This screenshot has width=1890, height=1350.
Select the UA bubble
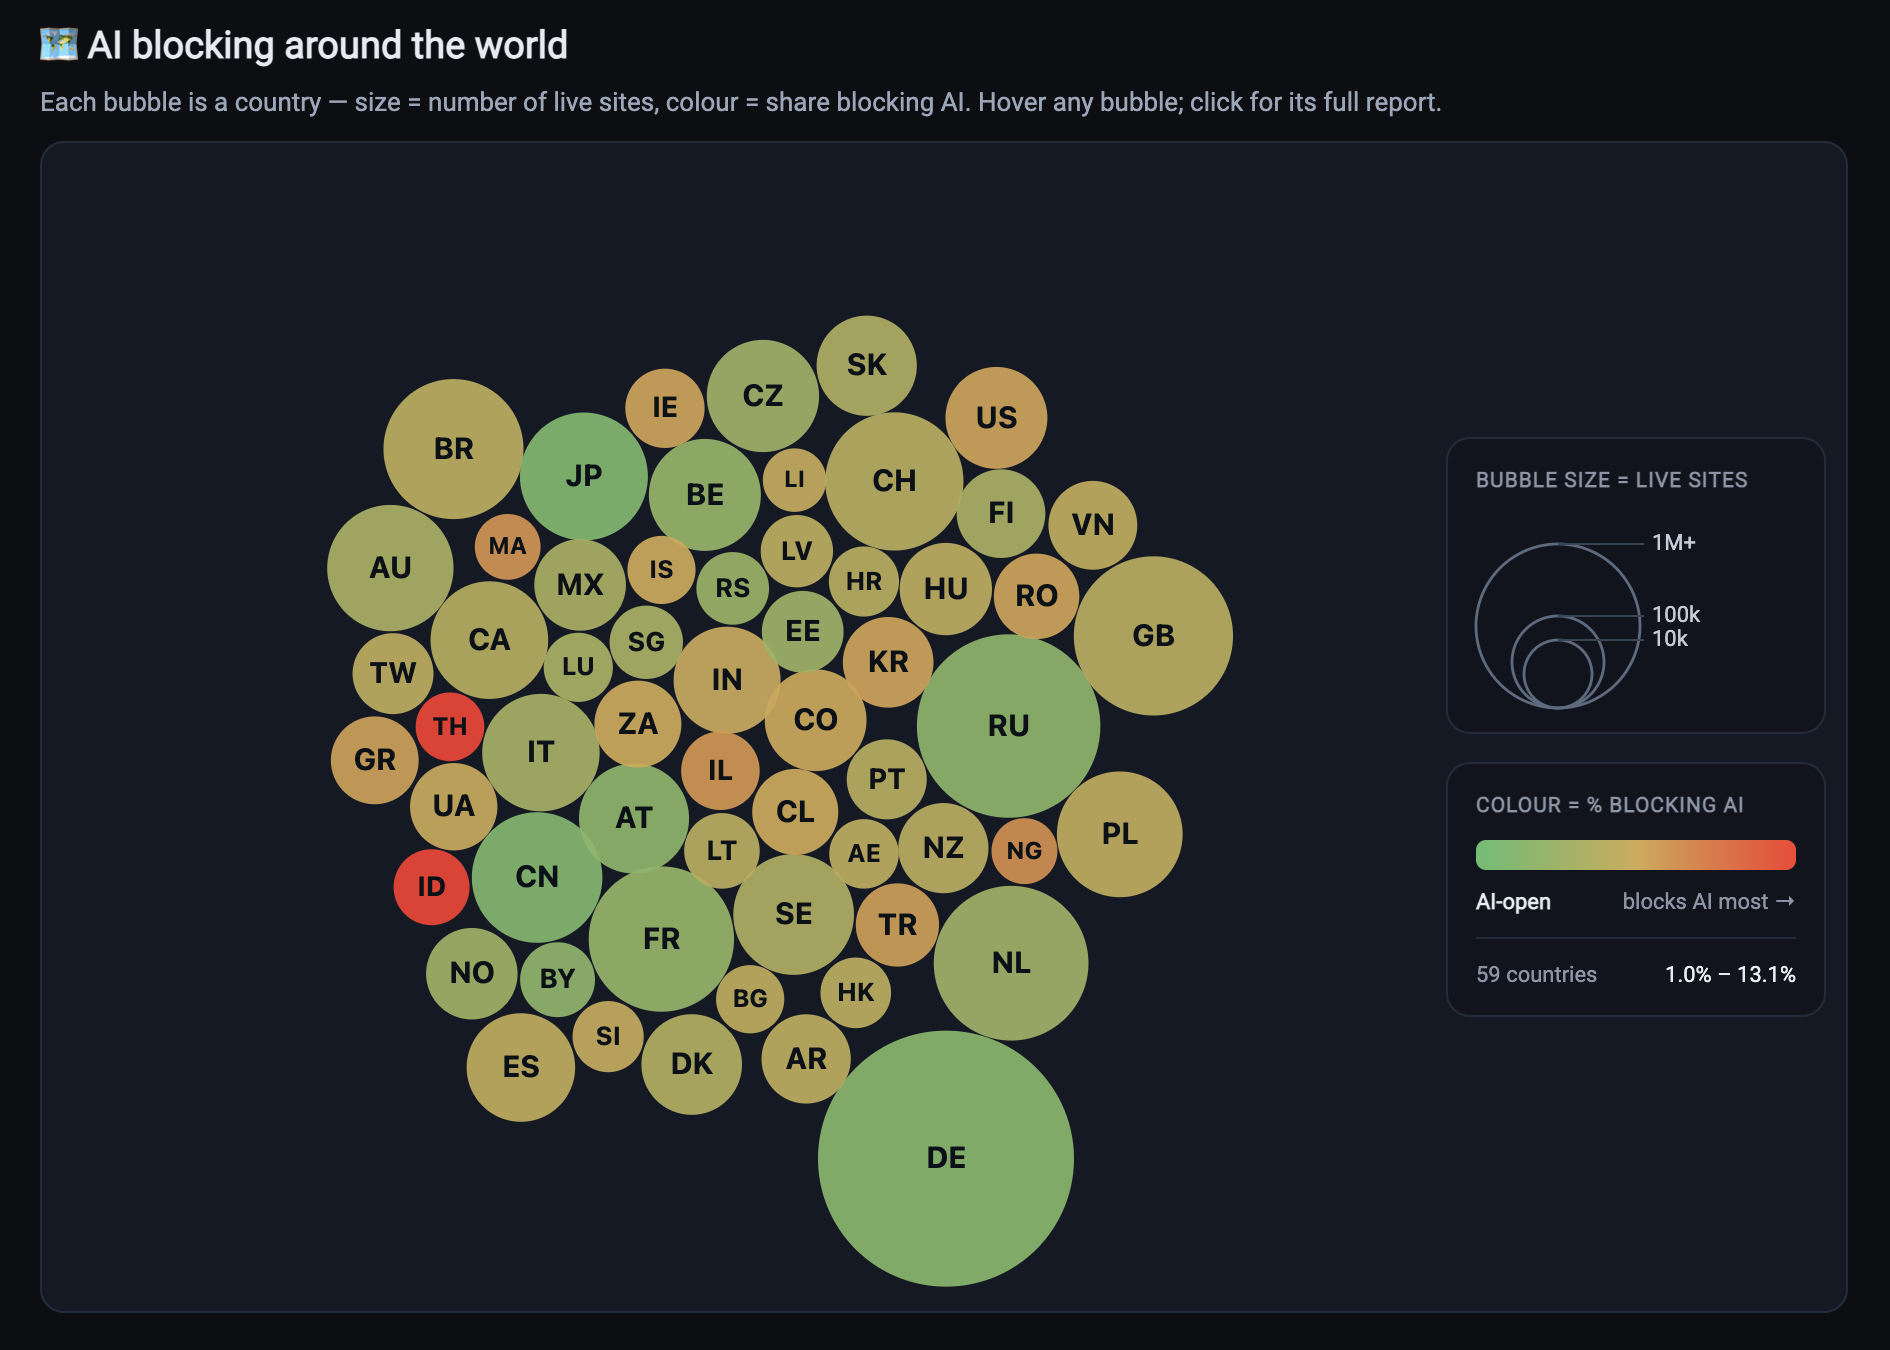click(x=453, y=806)
